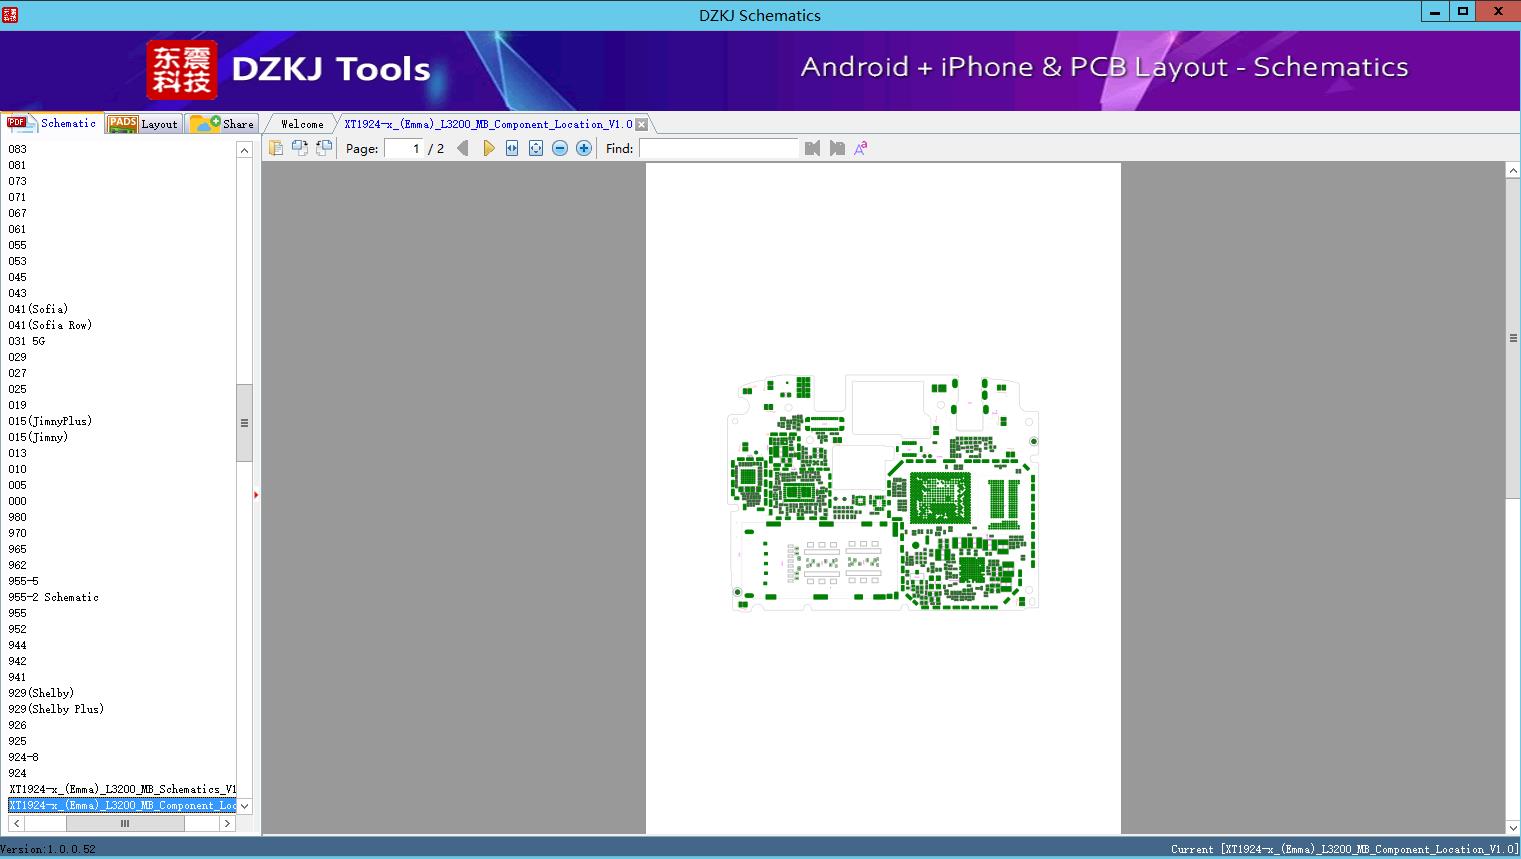This screenshot has width=1521, height=859.
Task: Click the page number input box
Action: 404,148
